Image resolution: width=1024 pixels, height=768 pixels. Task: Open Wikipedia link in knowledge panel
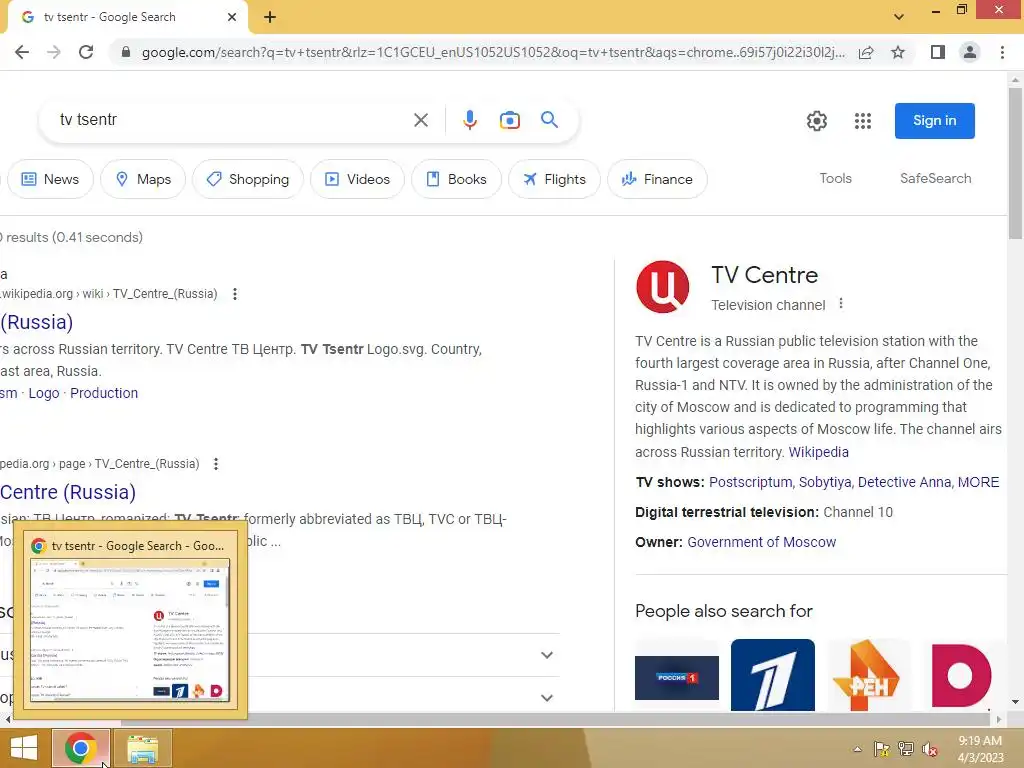(x=818, y=452)
